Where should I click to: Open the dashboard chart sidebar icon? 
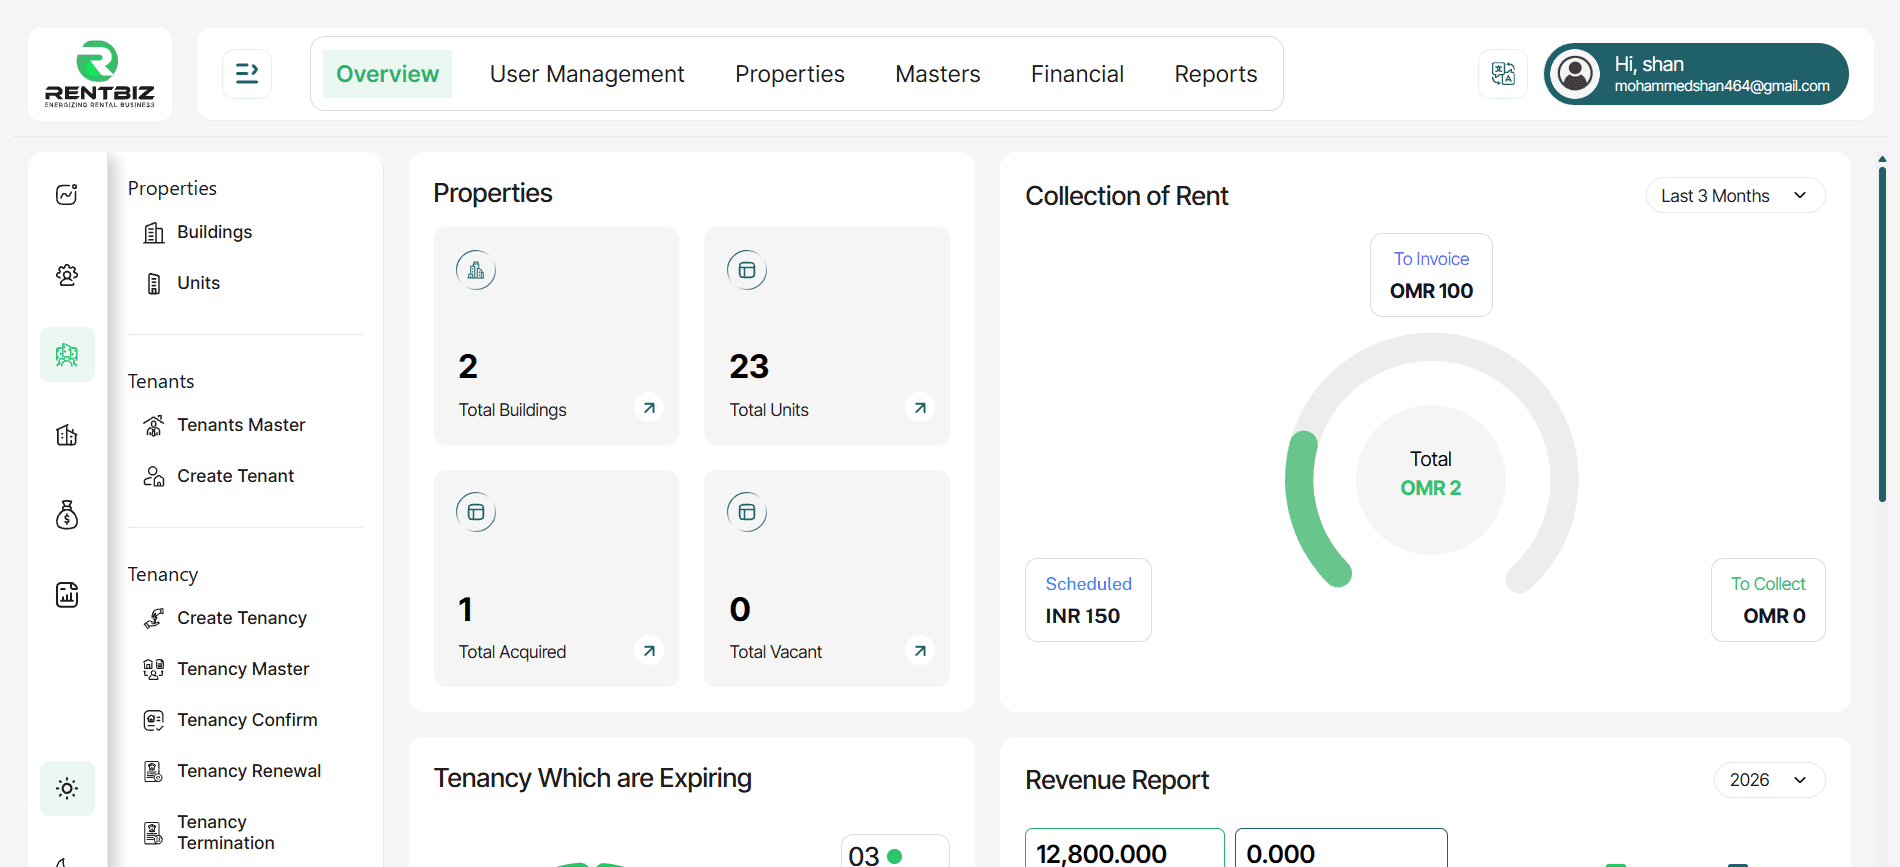[x=67, y=195]
